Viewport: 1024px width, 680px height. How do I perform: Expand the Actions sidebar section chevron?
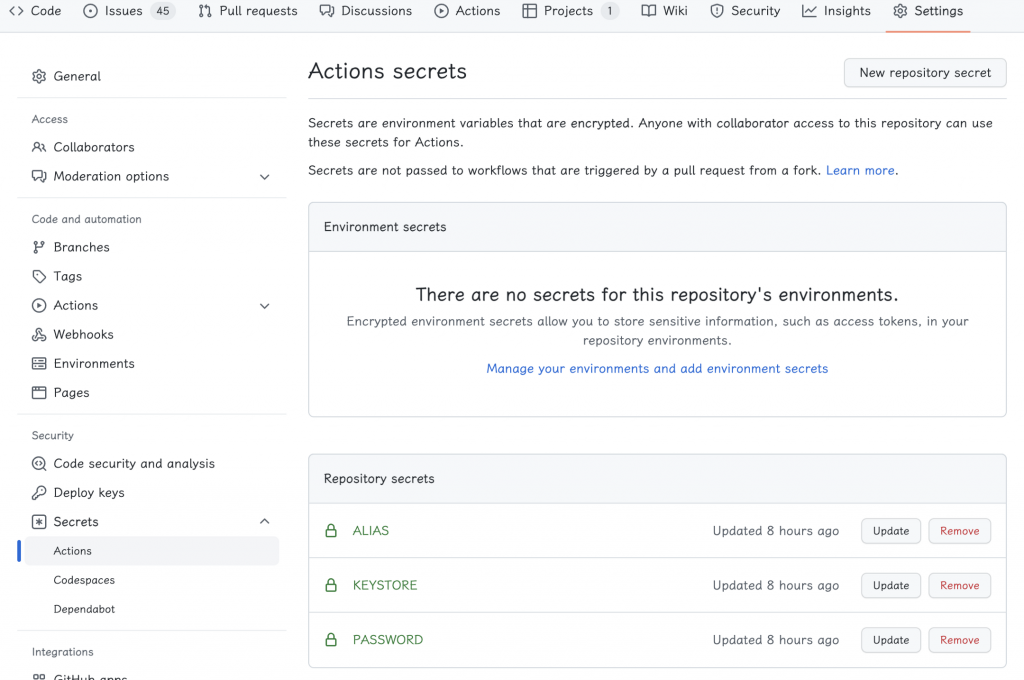pyautogui.click(x=265, y=306)
